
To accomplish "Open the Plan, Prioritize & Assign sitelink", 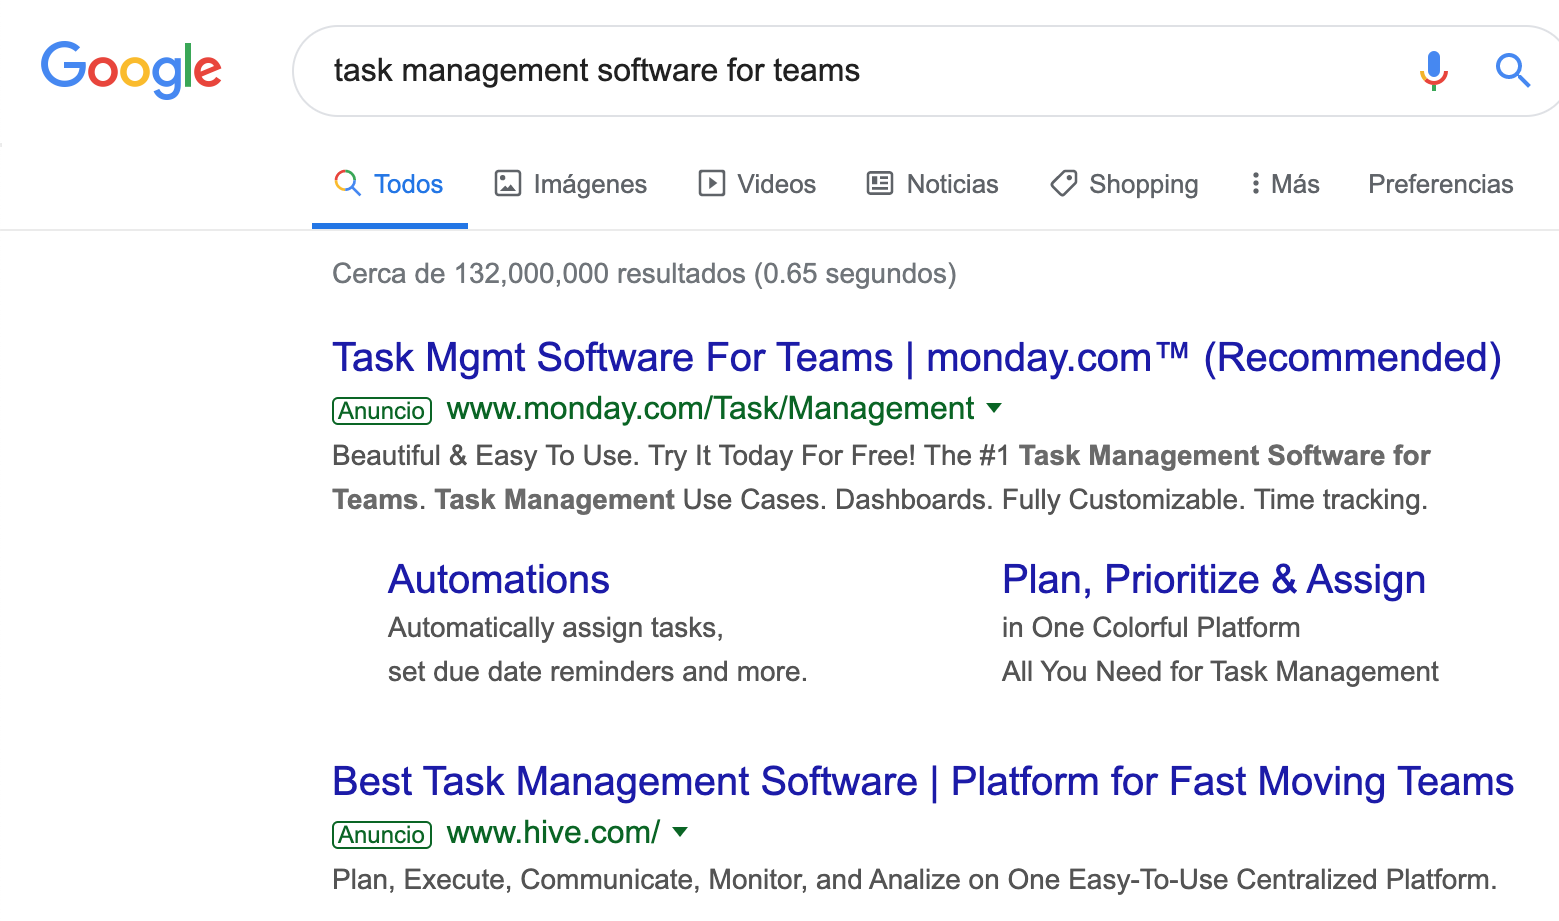I will 1214,580.
